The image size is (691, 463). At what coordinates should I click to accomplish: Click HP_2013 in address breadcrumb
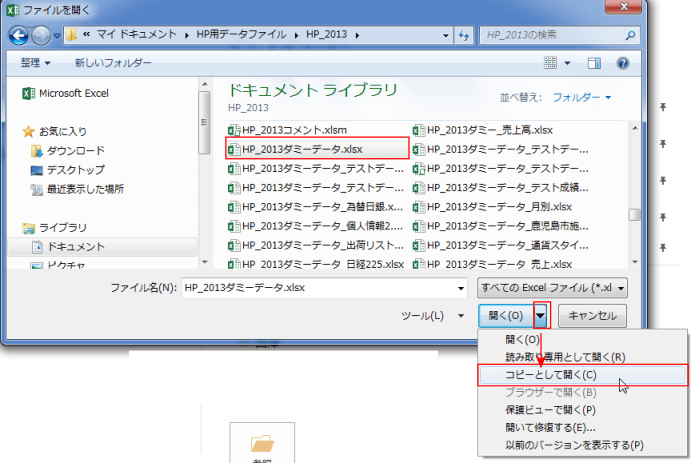(327, 35)
